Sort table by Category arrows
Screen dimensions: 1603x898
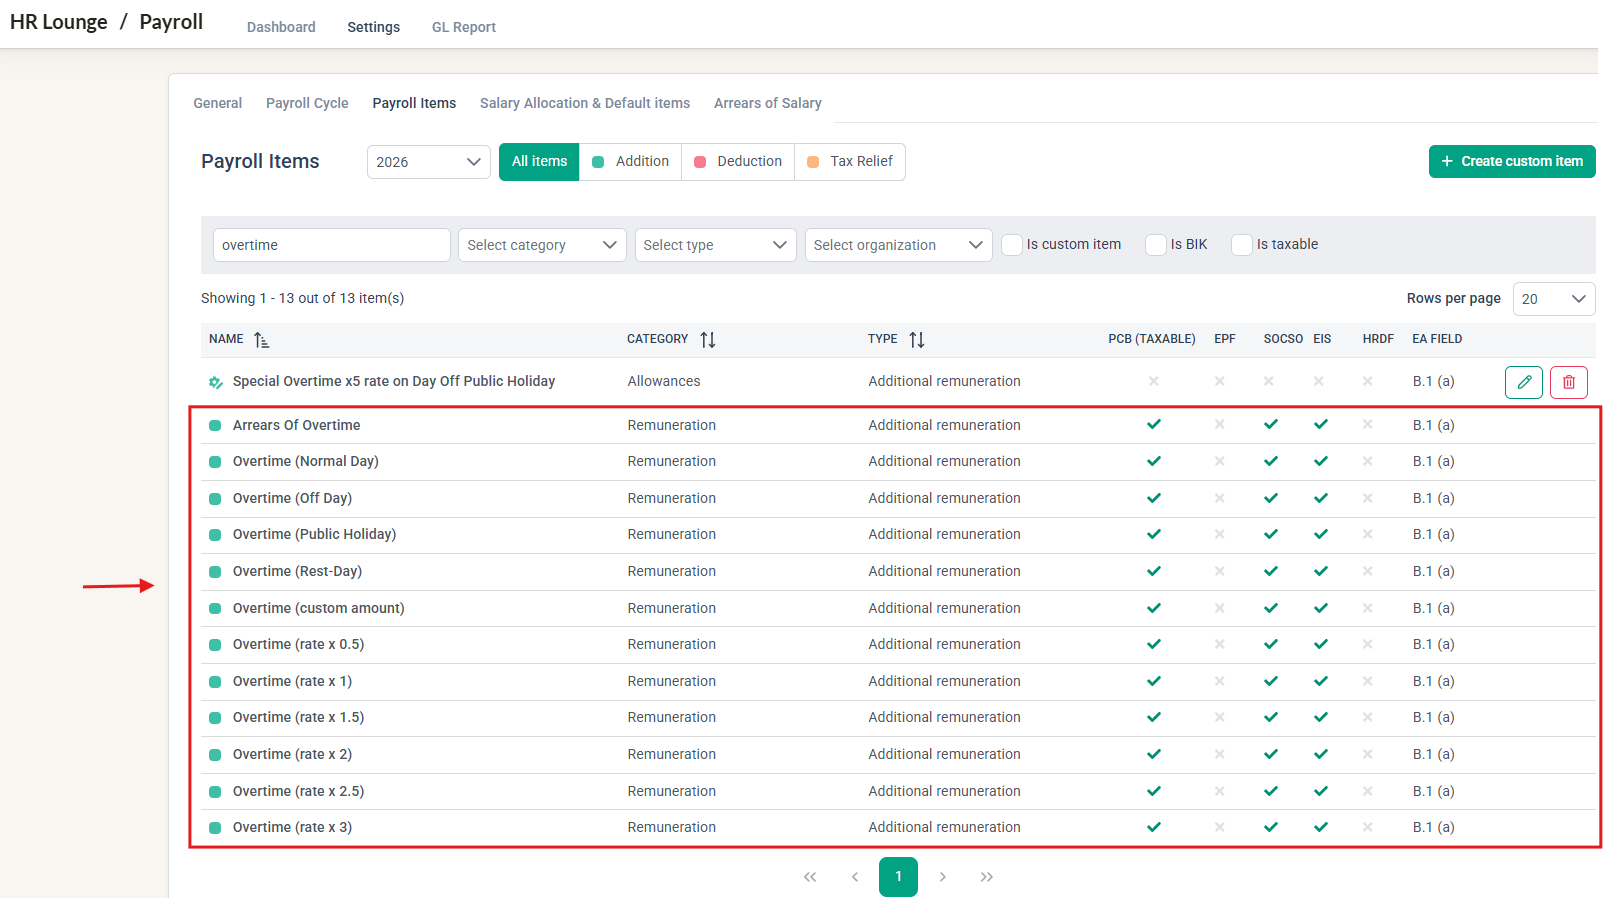click(708, 340)
